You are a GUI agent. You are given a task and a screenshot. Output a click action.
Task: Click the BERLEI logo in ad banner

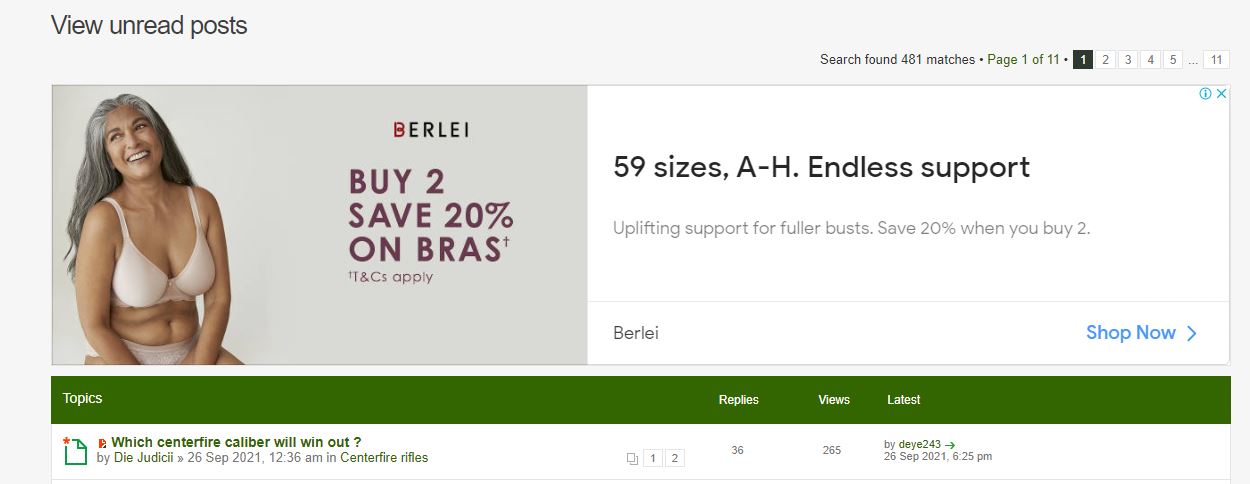[431, 129]
